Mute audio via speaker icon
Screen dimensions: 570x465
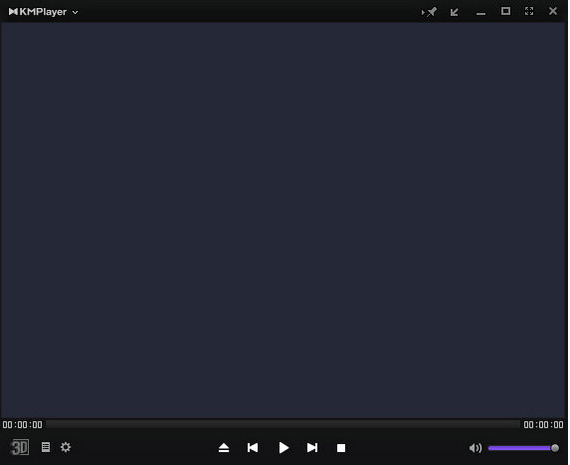click(x=475, y=448)
